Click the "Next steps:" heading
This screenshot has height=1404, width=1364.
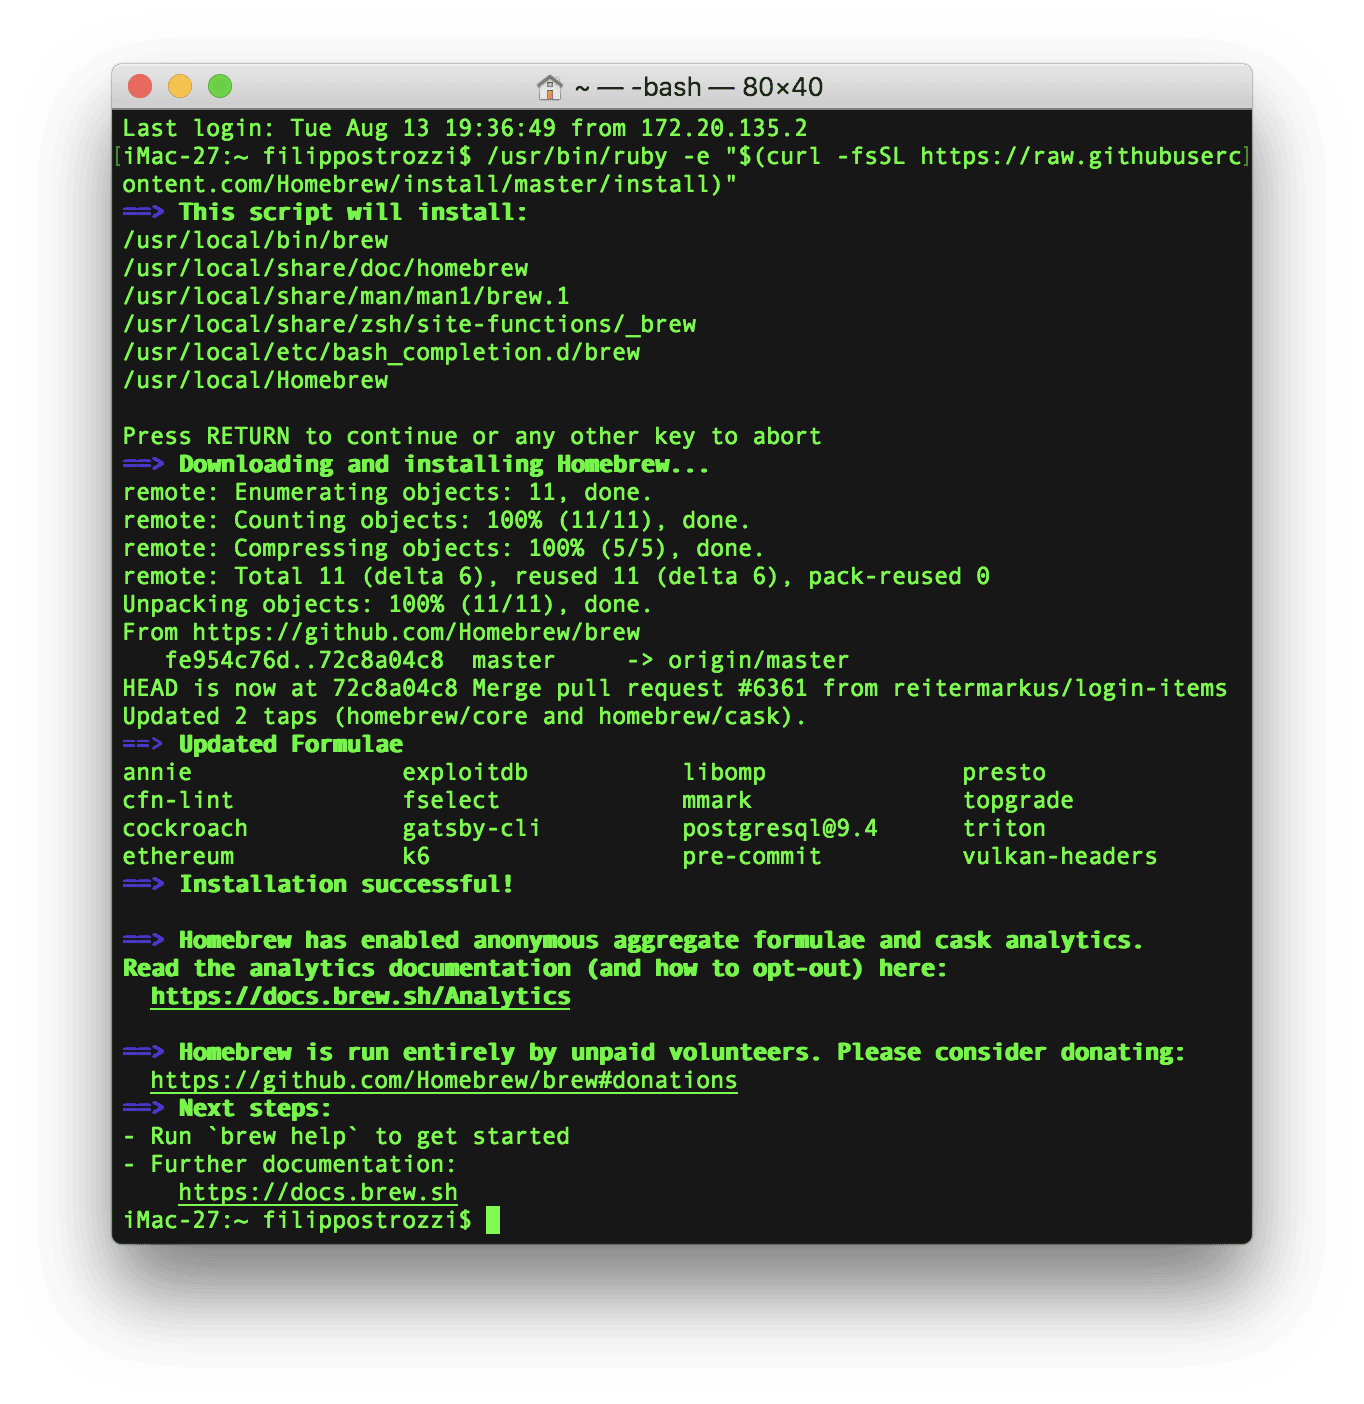tap(255, 1109)
